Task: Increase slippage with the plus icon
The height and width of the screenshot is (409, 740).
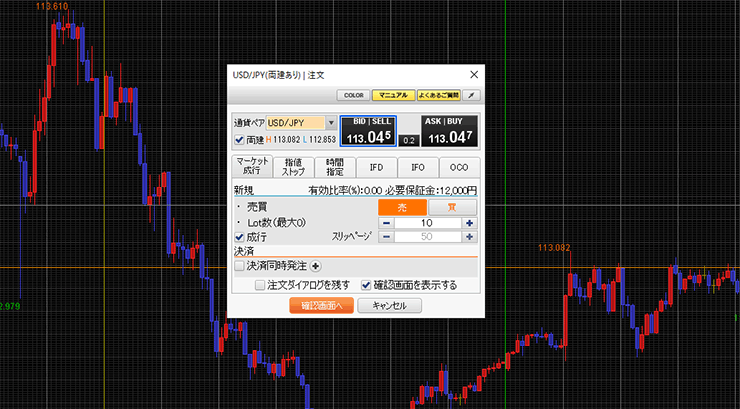Action: [x=469, y=237]
